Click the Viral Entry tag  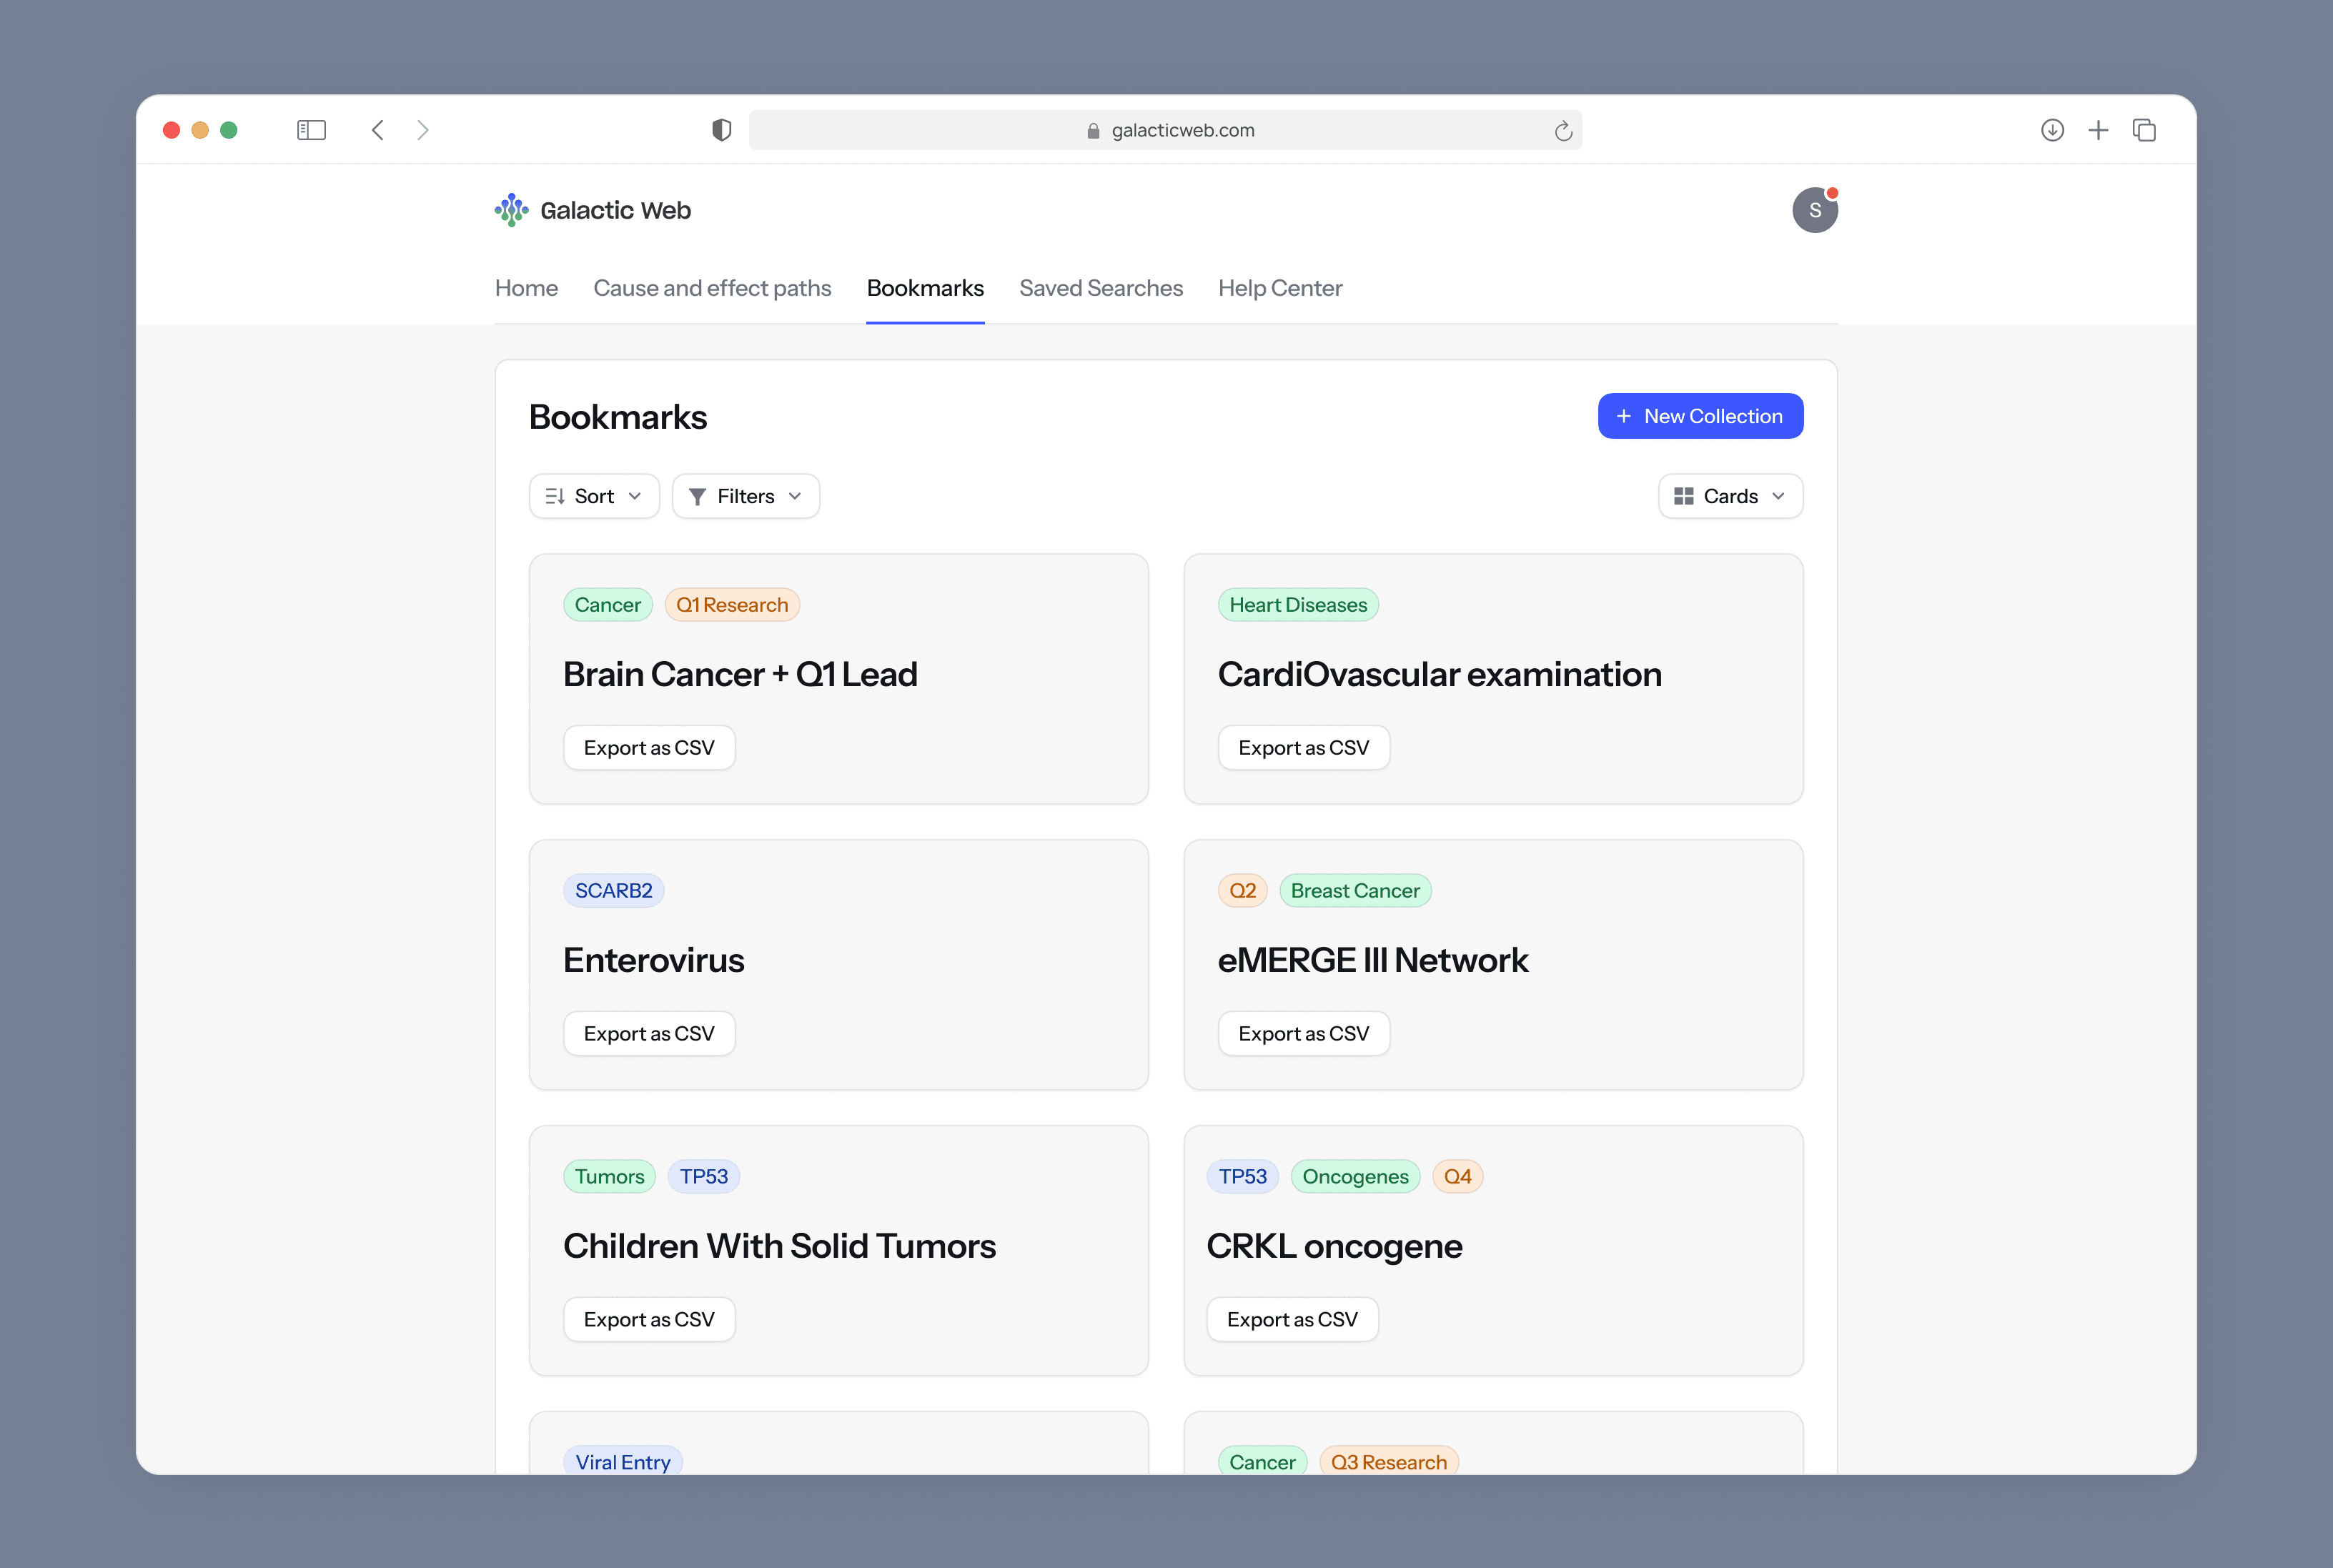[x=623, y=1461]
